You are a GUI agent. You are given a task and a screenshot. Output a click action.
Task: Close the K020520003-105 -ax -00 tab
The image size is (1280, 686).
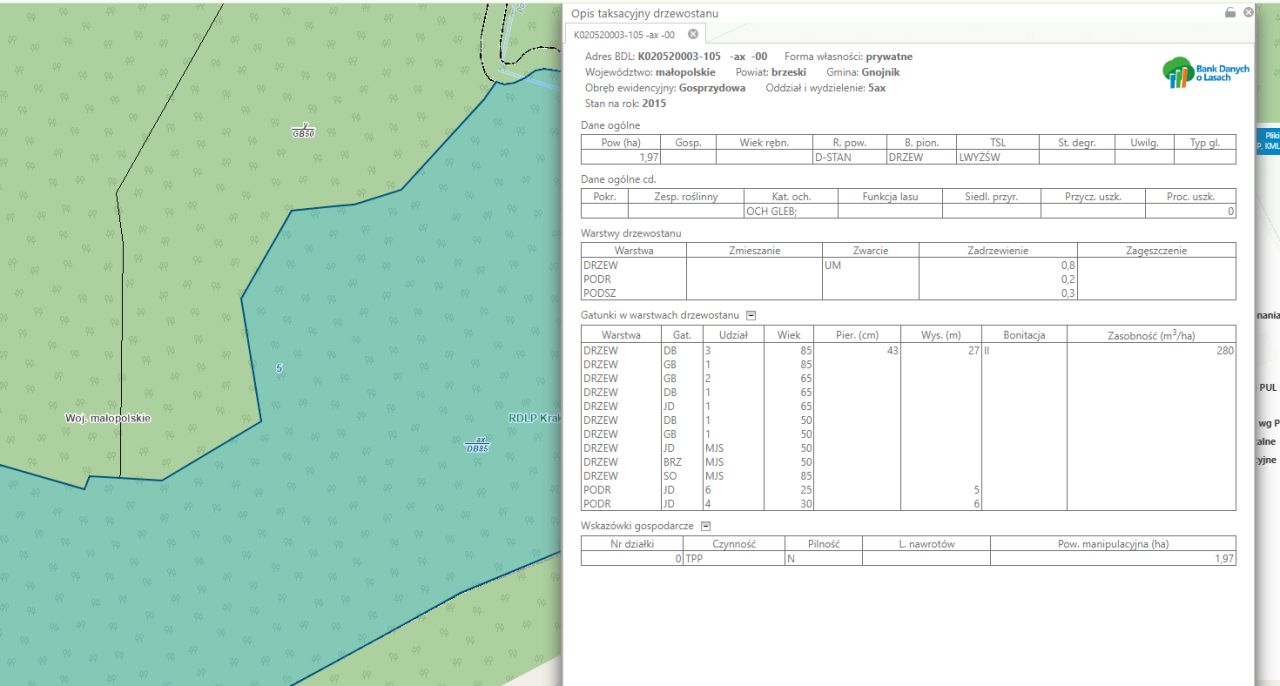point(693,35)
